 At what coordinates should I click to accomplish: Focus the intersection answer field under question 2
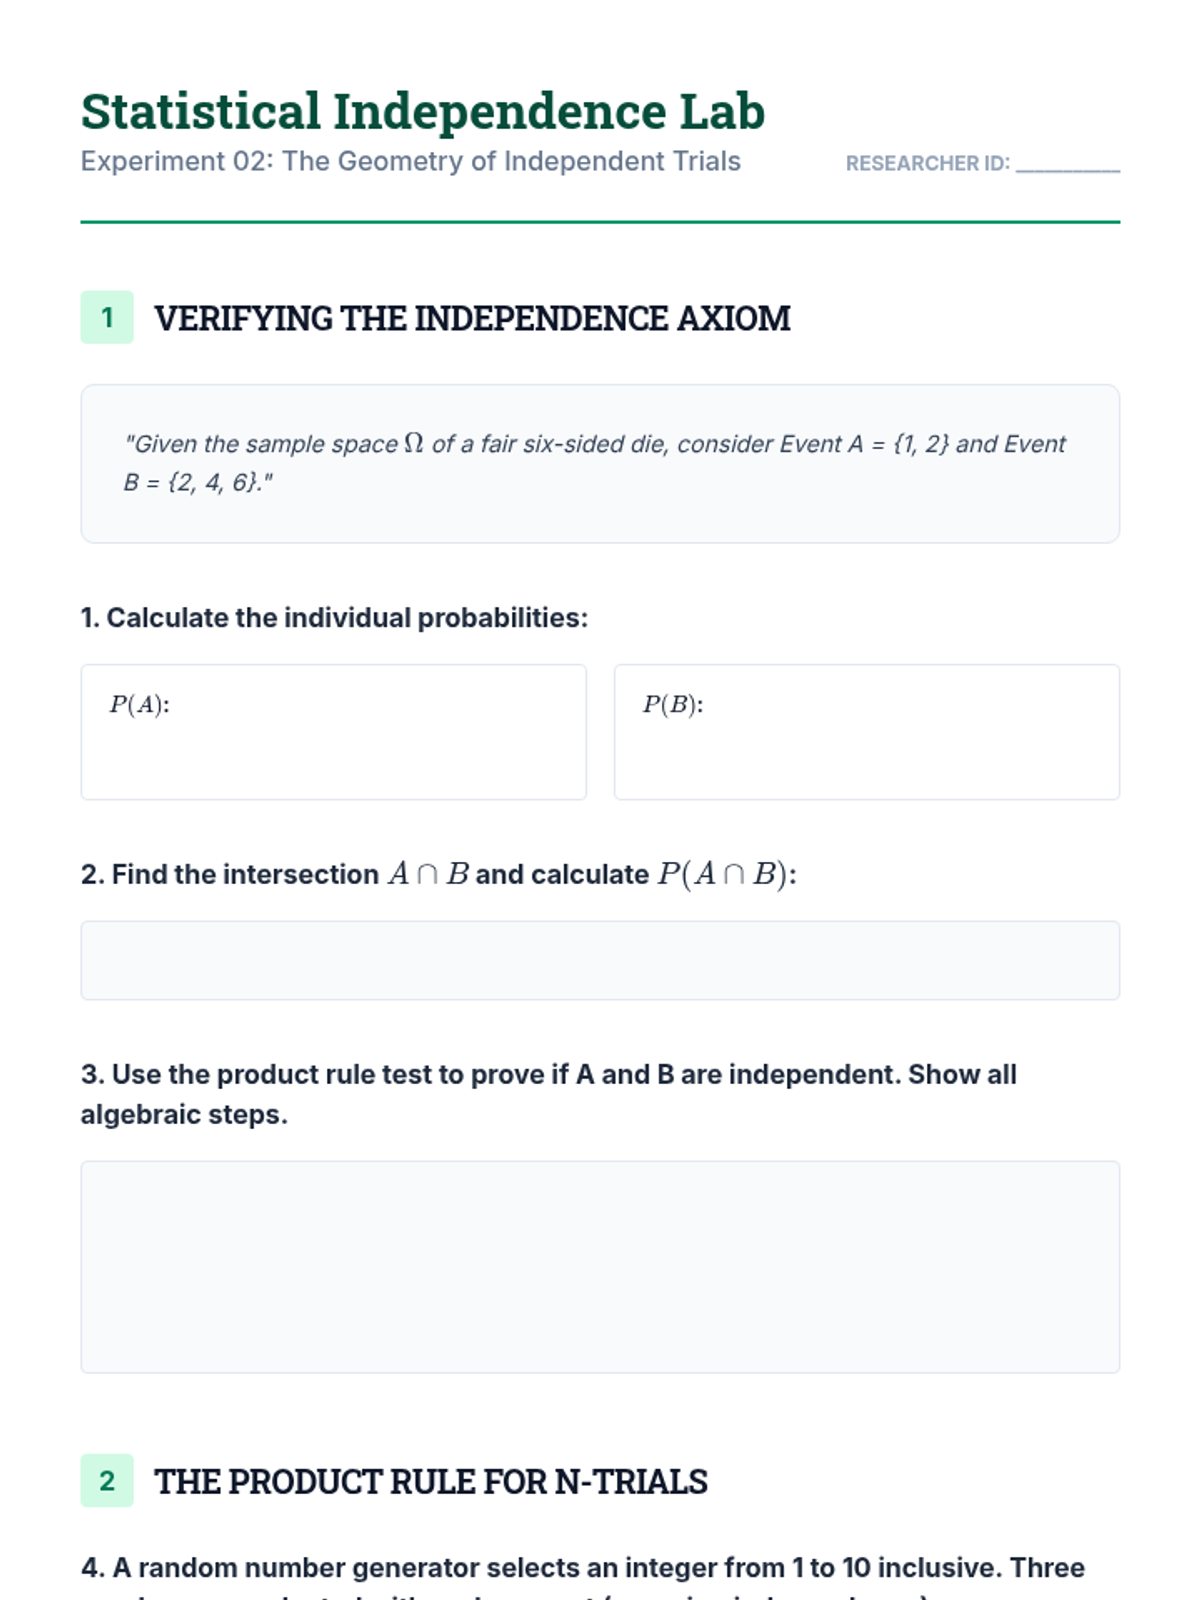(600, 960)
